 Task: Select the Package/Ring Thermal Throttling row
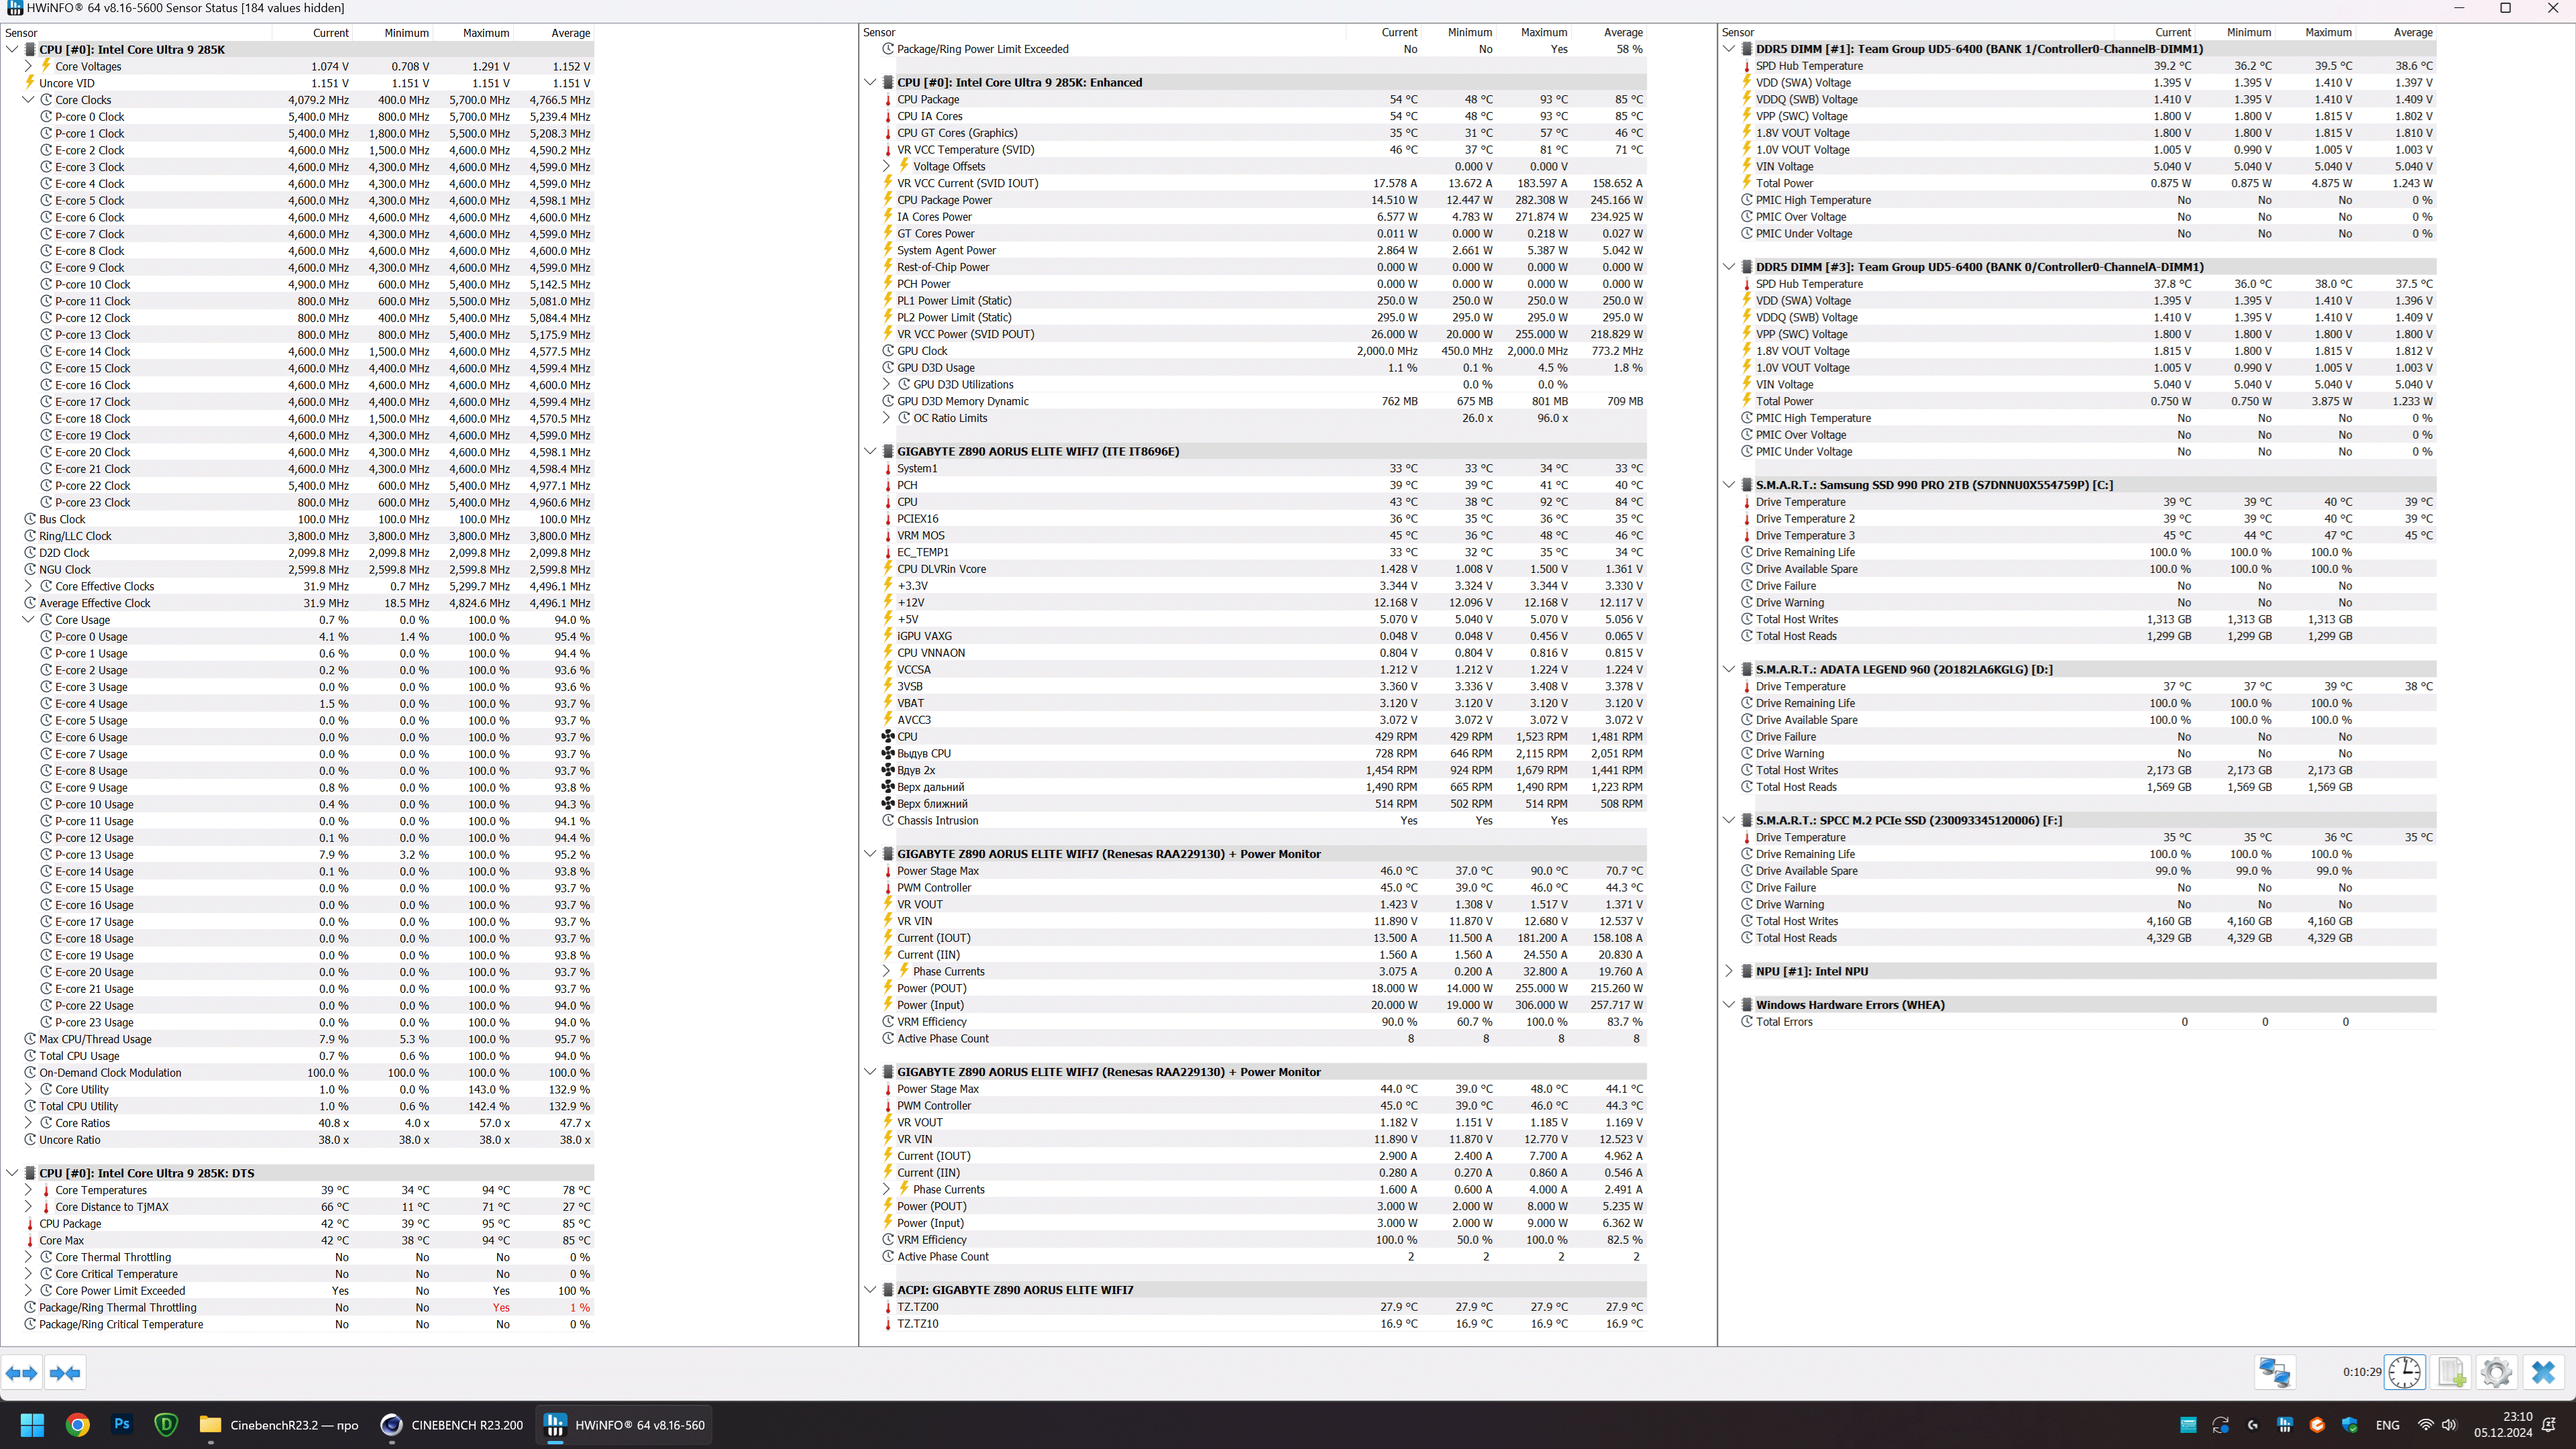118,1308
